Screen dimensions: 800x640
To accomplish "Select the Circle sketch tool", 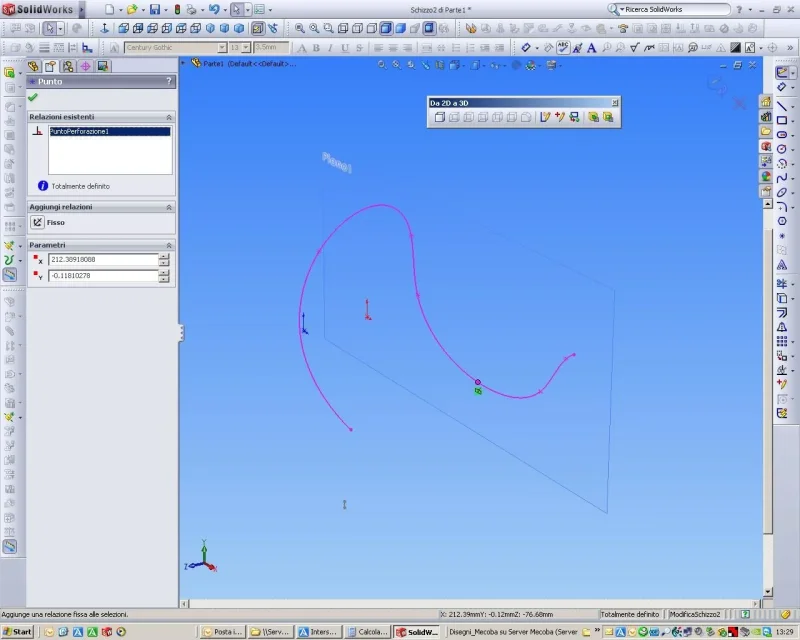I will [781, 149].
